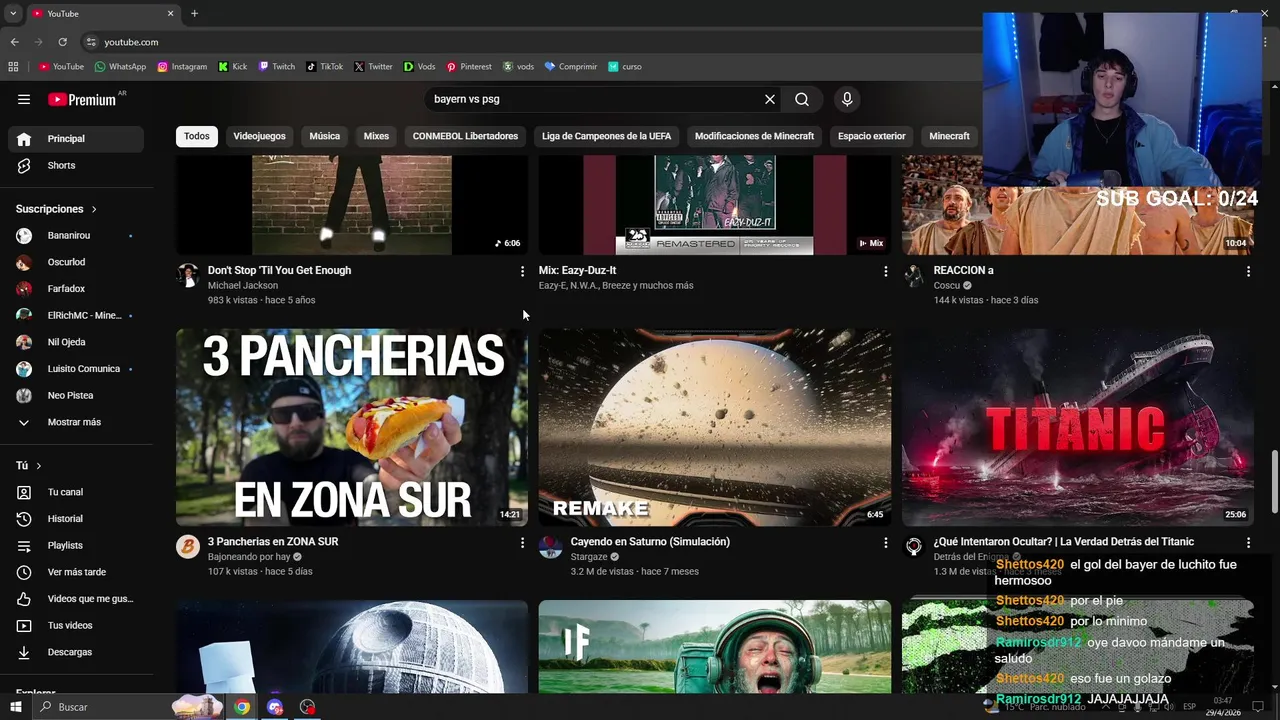Open the Oscurlod subscription channel
Screen dimensions: 1280x720
(76, 262)
